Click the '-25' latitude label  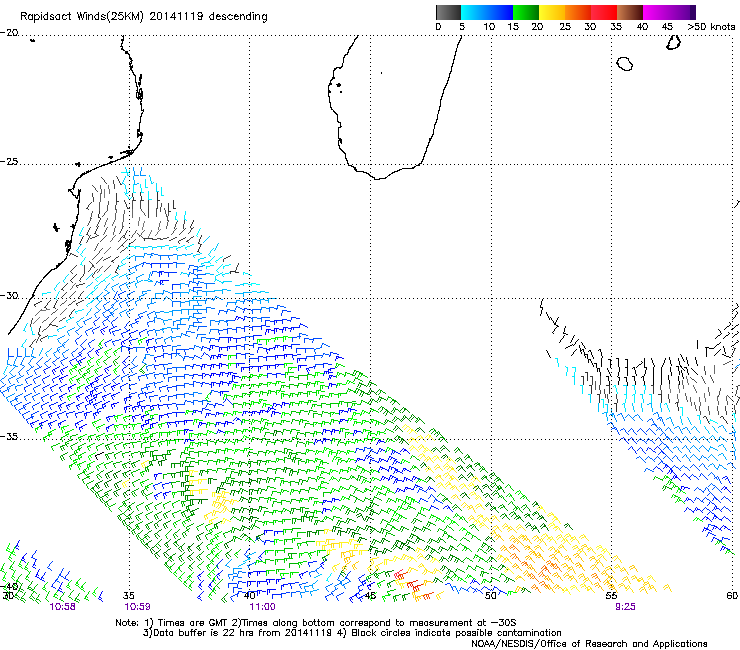(9, 162)
